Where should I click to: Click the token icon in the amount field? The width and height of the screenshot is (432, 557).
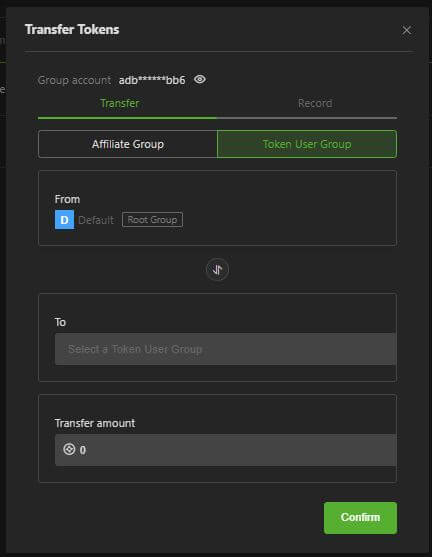coord(69,449)
